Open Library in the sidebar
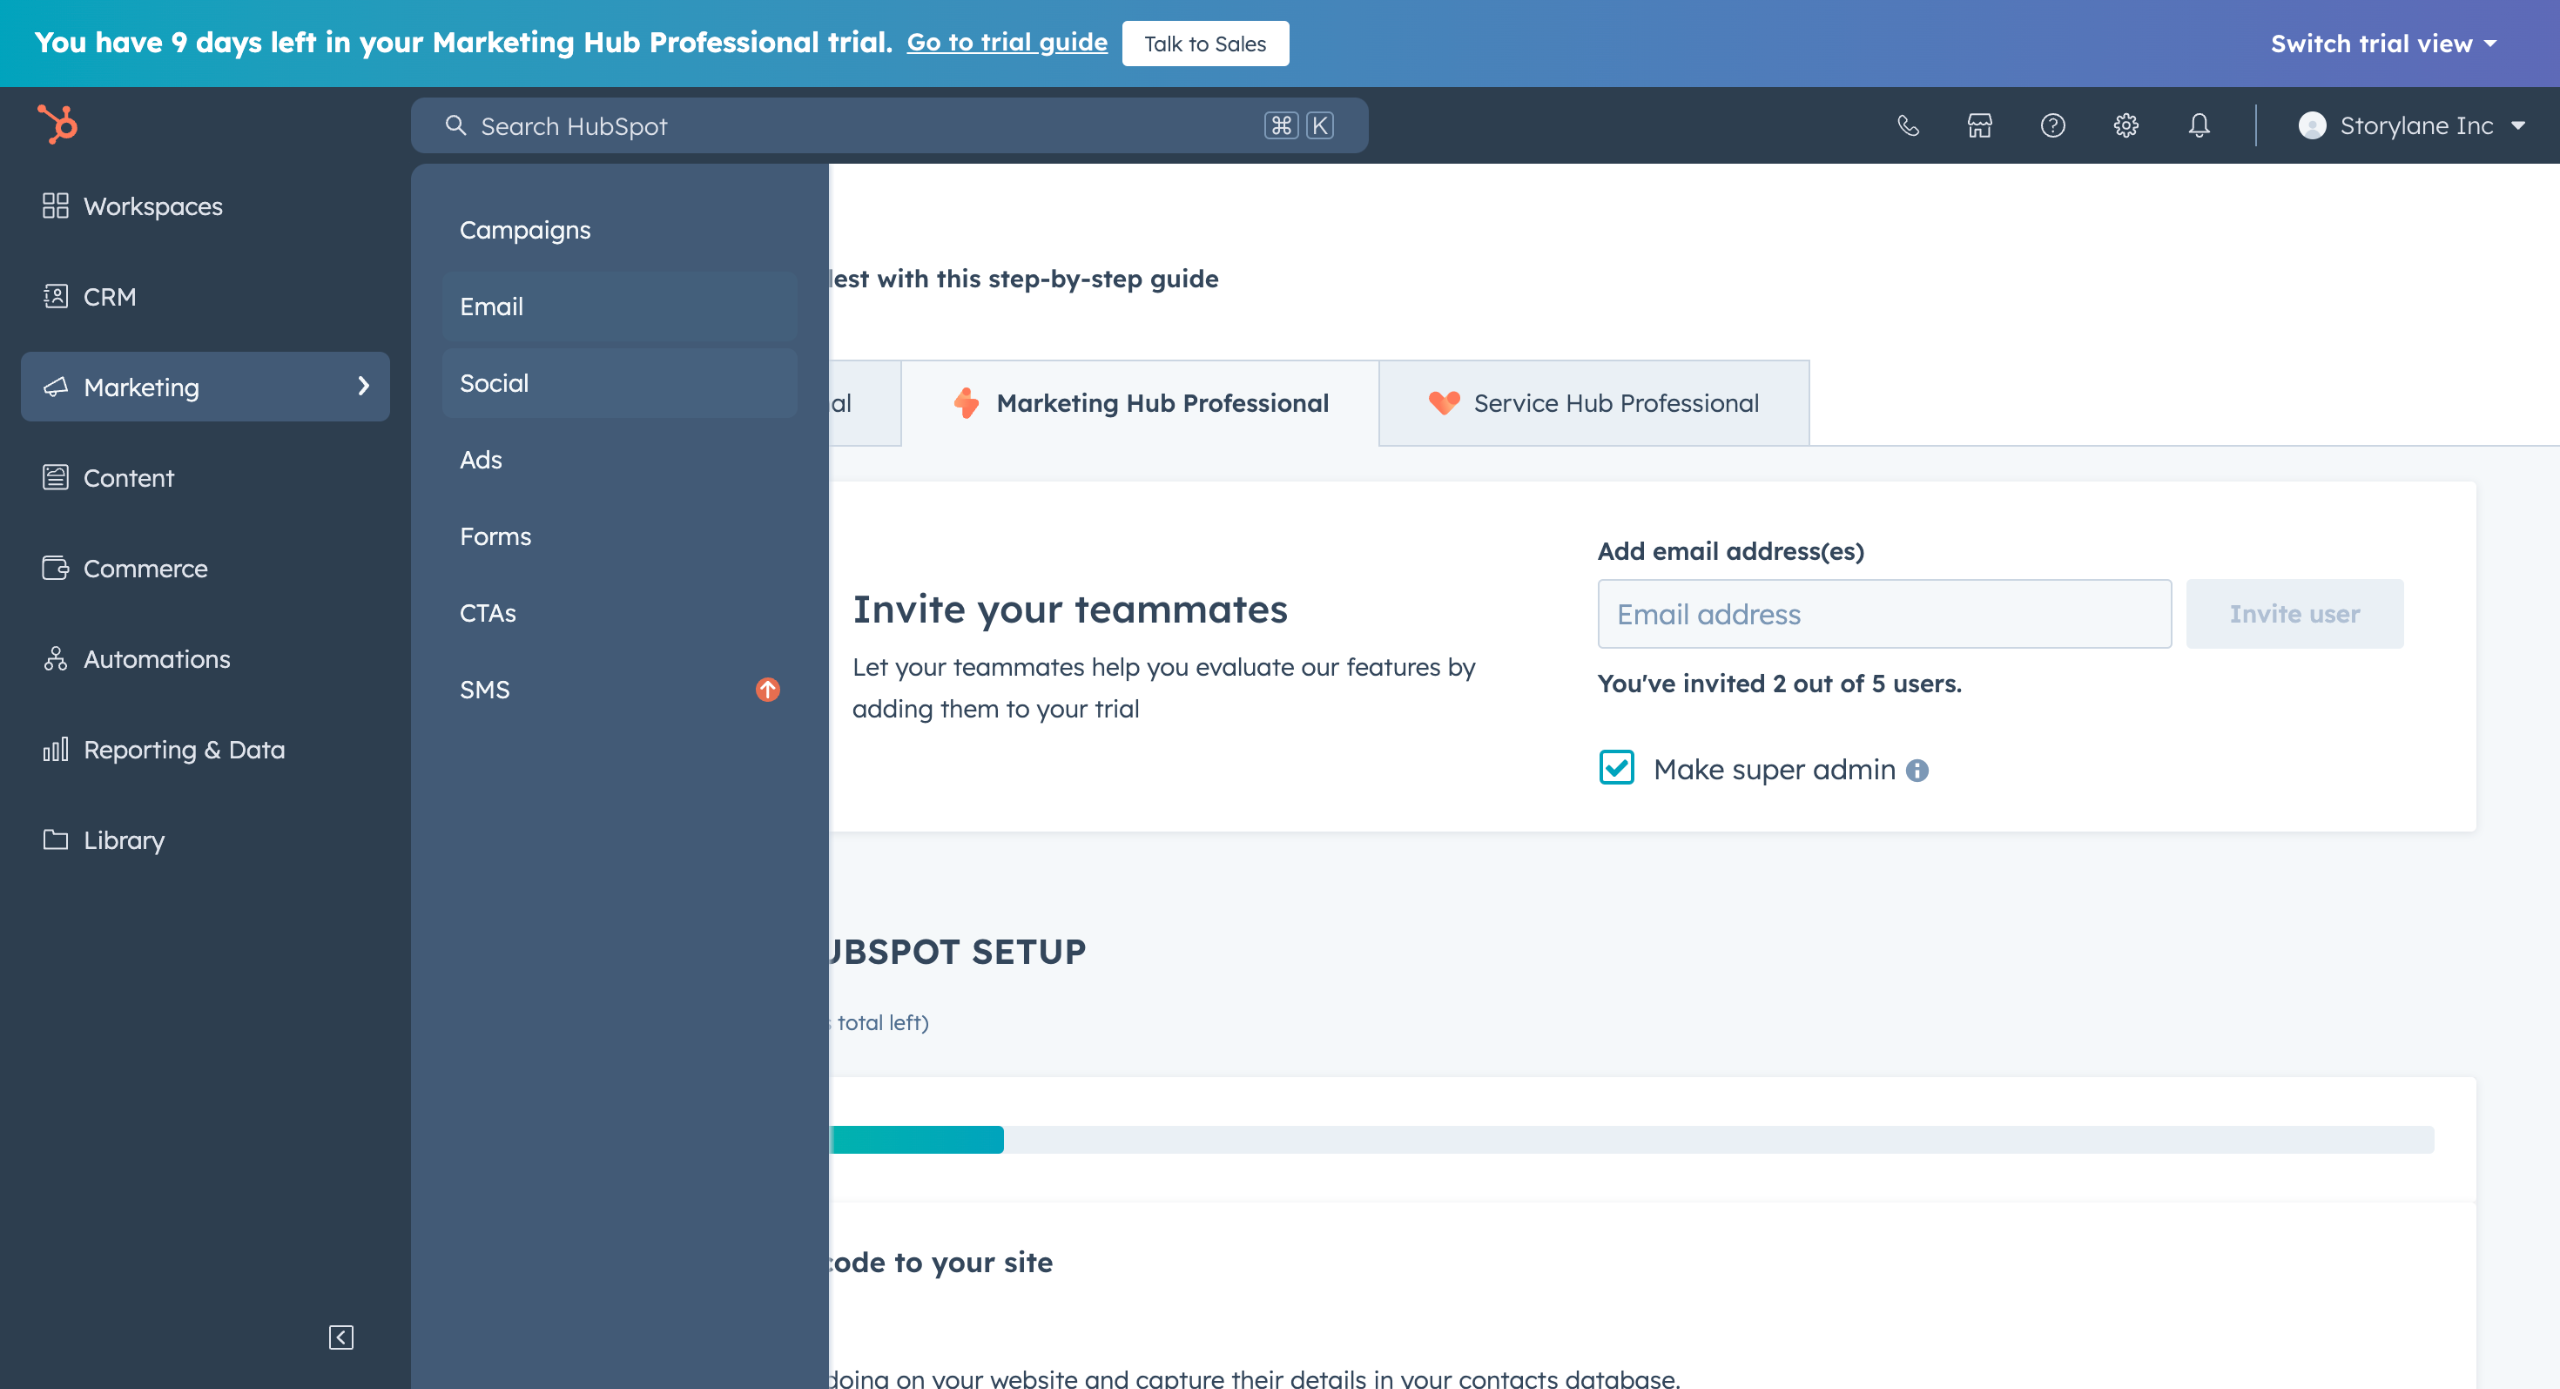 point(205,840)
